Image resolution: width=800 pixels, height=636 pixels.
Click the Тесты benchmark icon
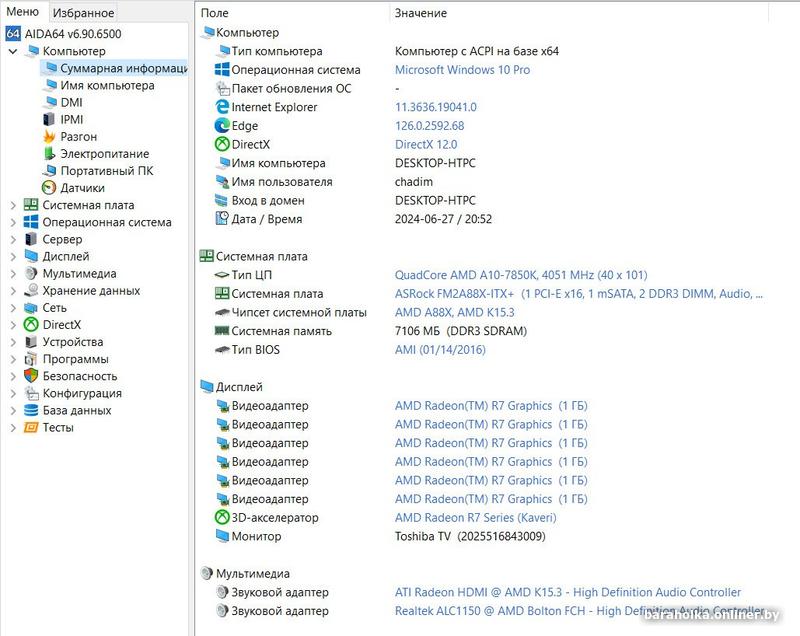pos(31,427)
